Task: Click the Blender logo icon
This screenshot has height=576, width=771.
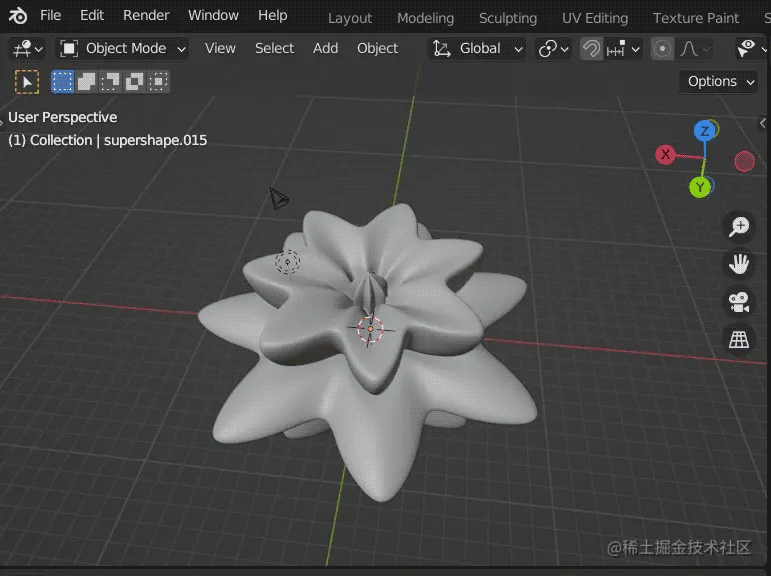Action: tap(18, 16)
